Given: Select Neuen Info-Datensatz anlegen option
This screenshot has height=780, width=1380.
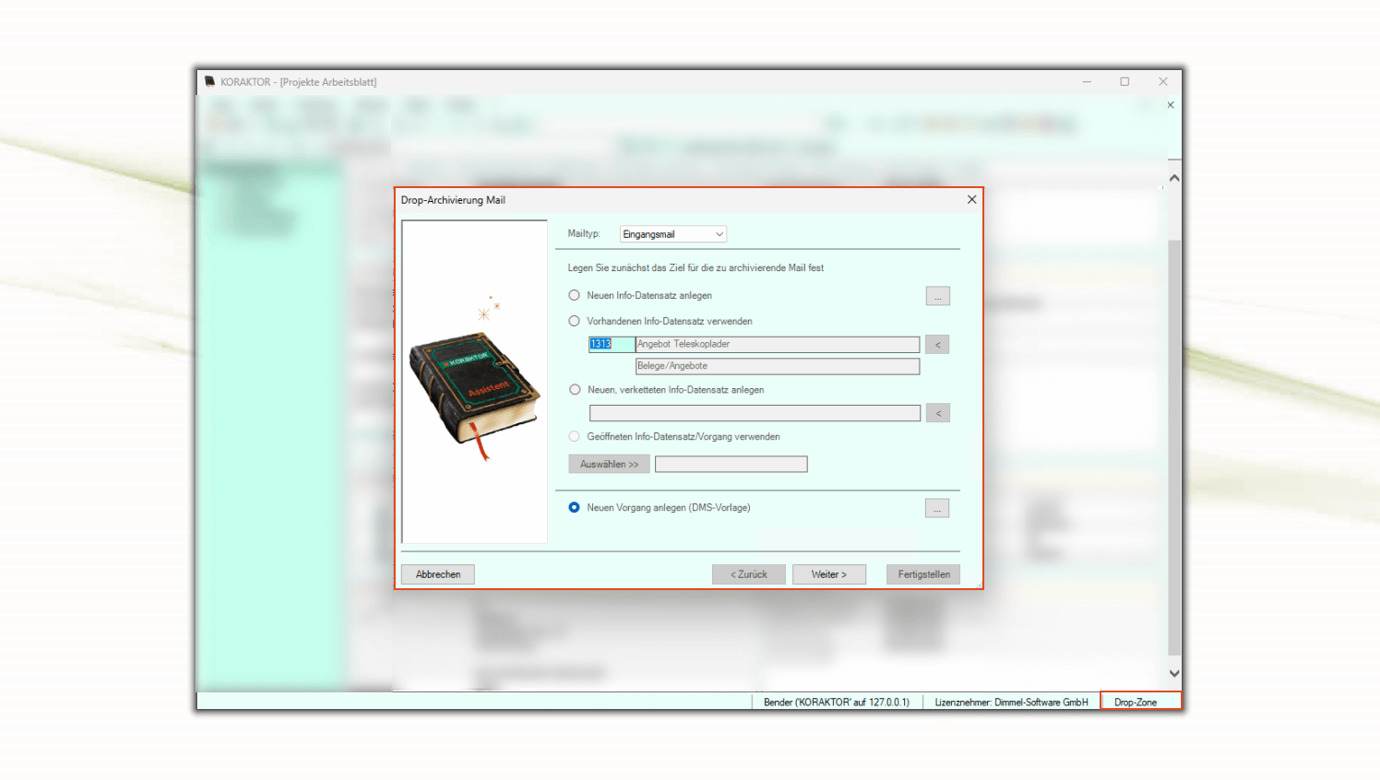Looking at the screenshot, I should tap(574, 296).
